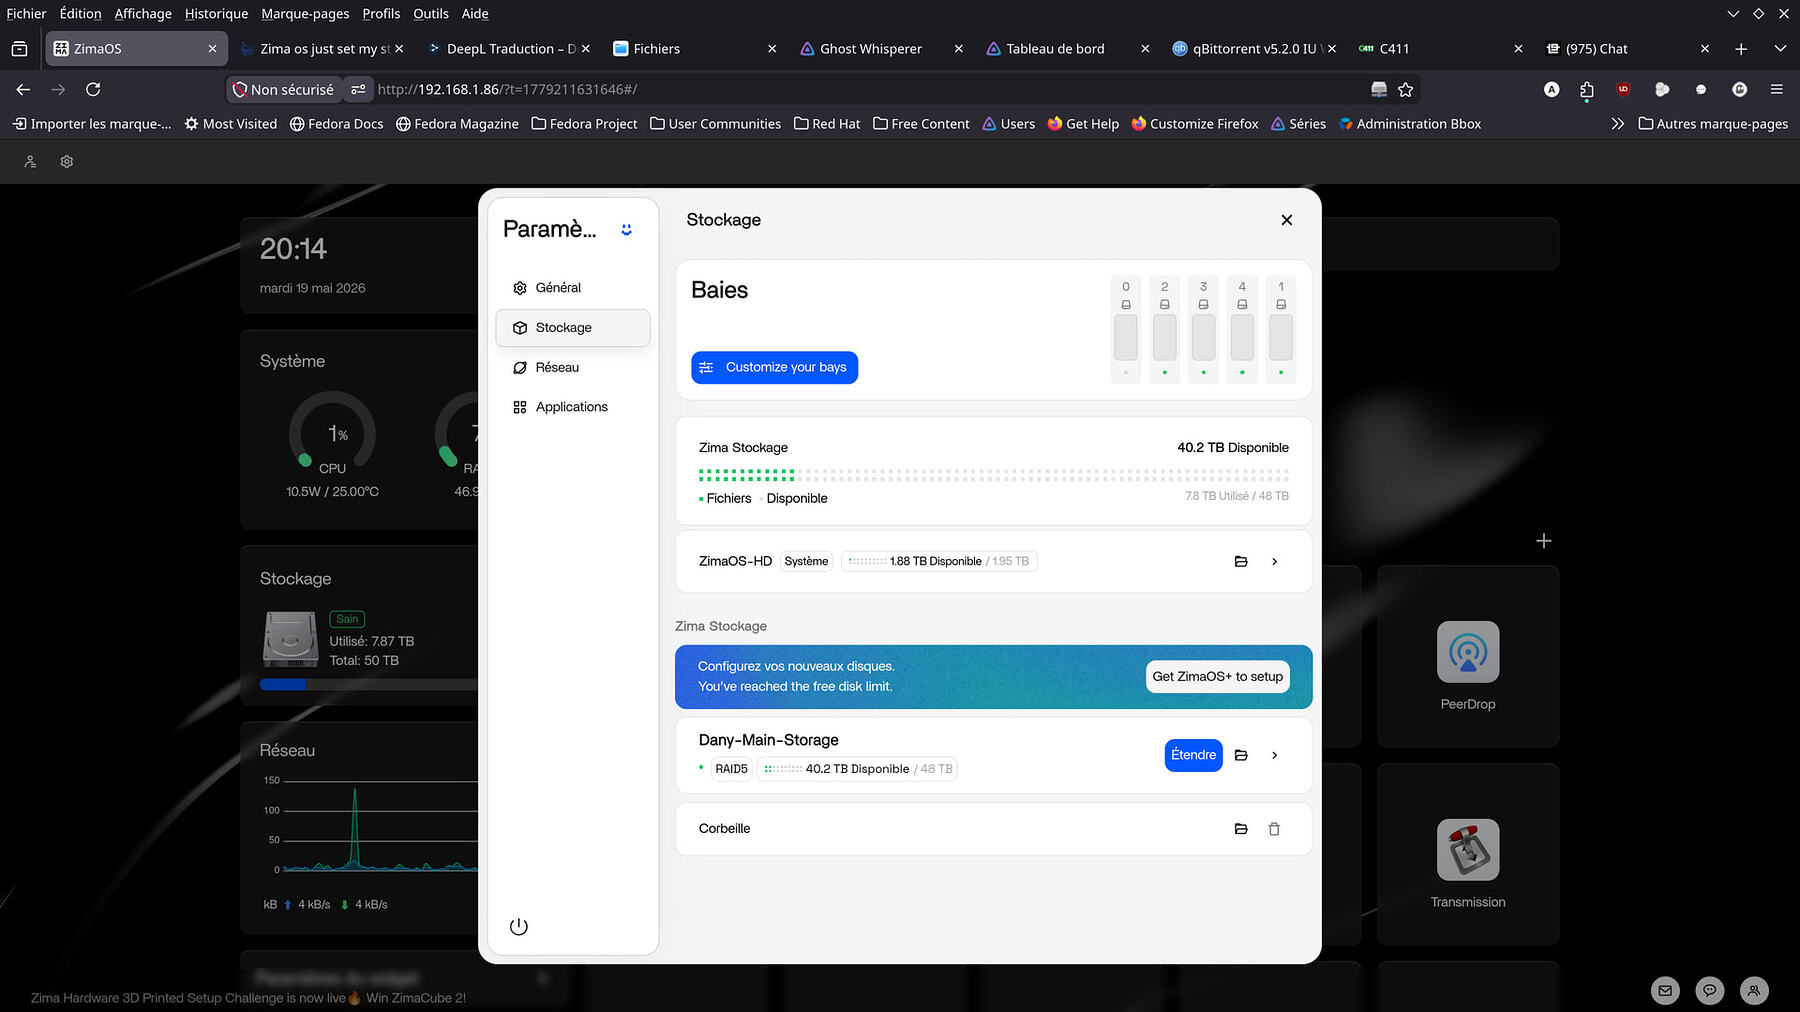Select drive bay 3
This screenshot has width=1800, height=1012.
[1203, 329]
